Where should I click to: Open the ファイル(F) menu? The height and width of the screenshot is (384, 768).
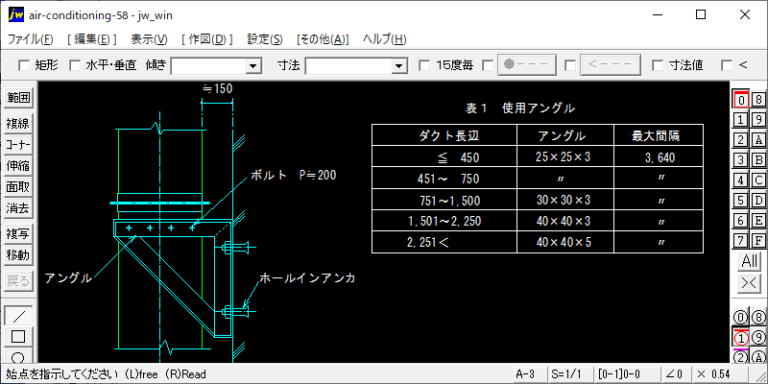[x=31, y=39]
